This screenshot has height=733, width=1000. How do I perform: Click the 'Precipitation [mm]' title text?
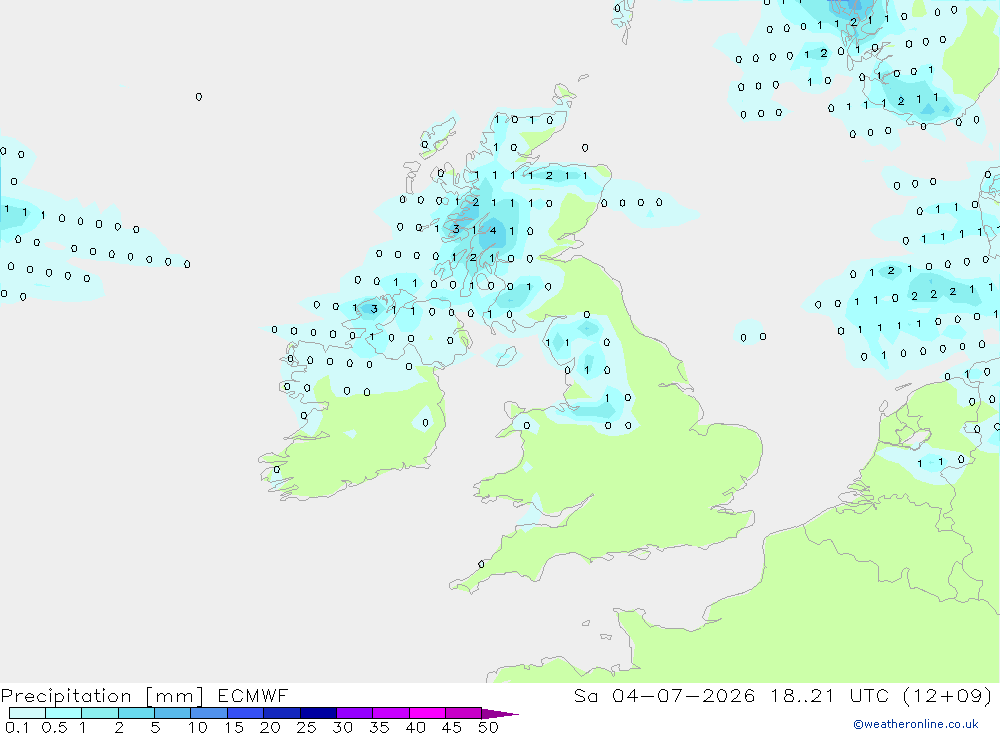tap(102, 695)
